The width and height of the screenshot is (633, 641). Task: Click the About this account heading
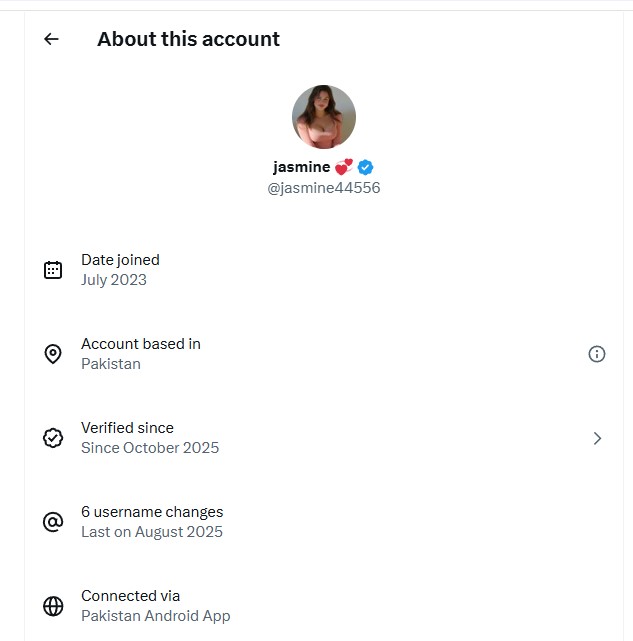point(189,39)
